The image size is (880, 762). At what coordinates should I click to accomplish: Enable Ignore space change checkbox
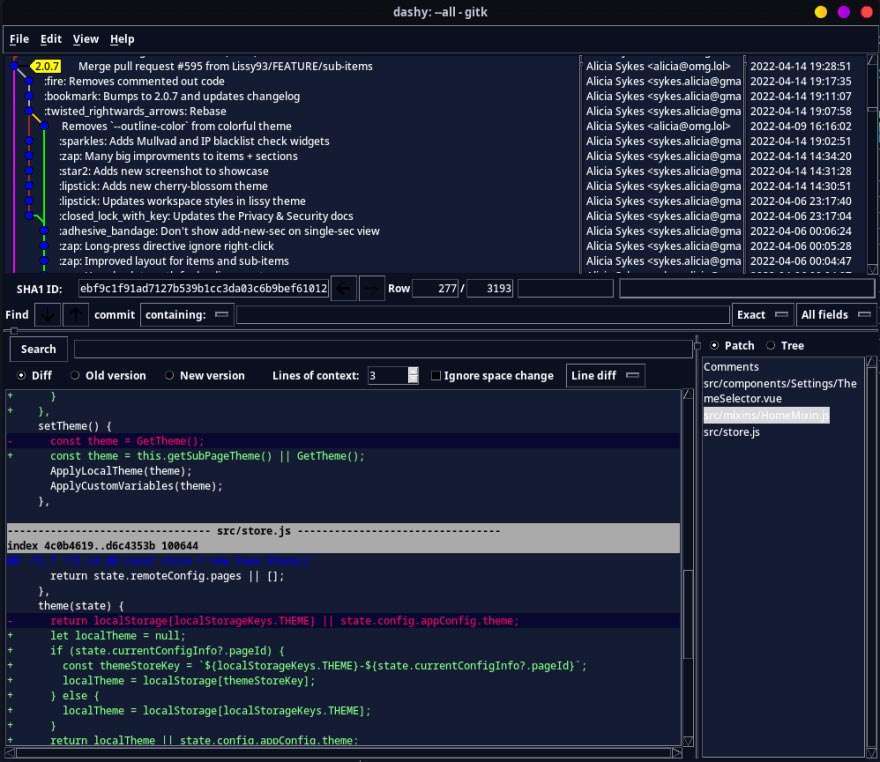pos(435,376)
